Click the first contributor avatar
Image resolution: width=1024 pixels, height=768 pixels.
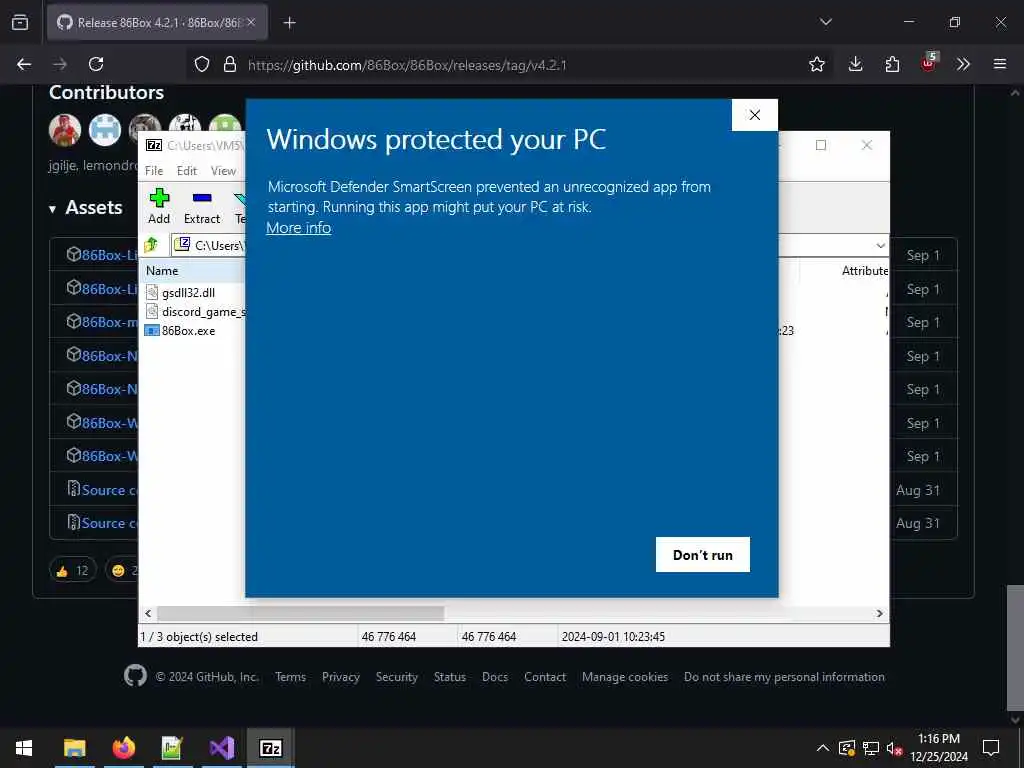click(x=65, y=129)
